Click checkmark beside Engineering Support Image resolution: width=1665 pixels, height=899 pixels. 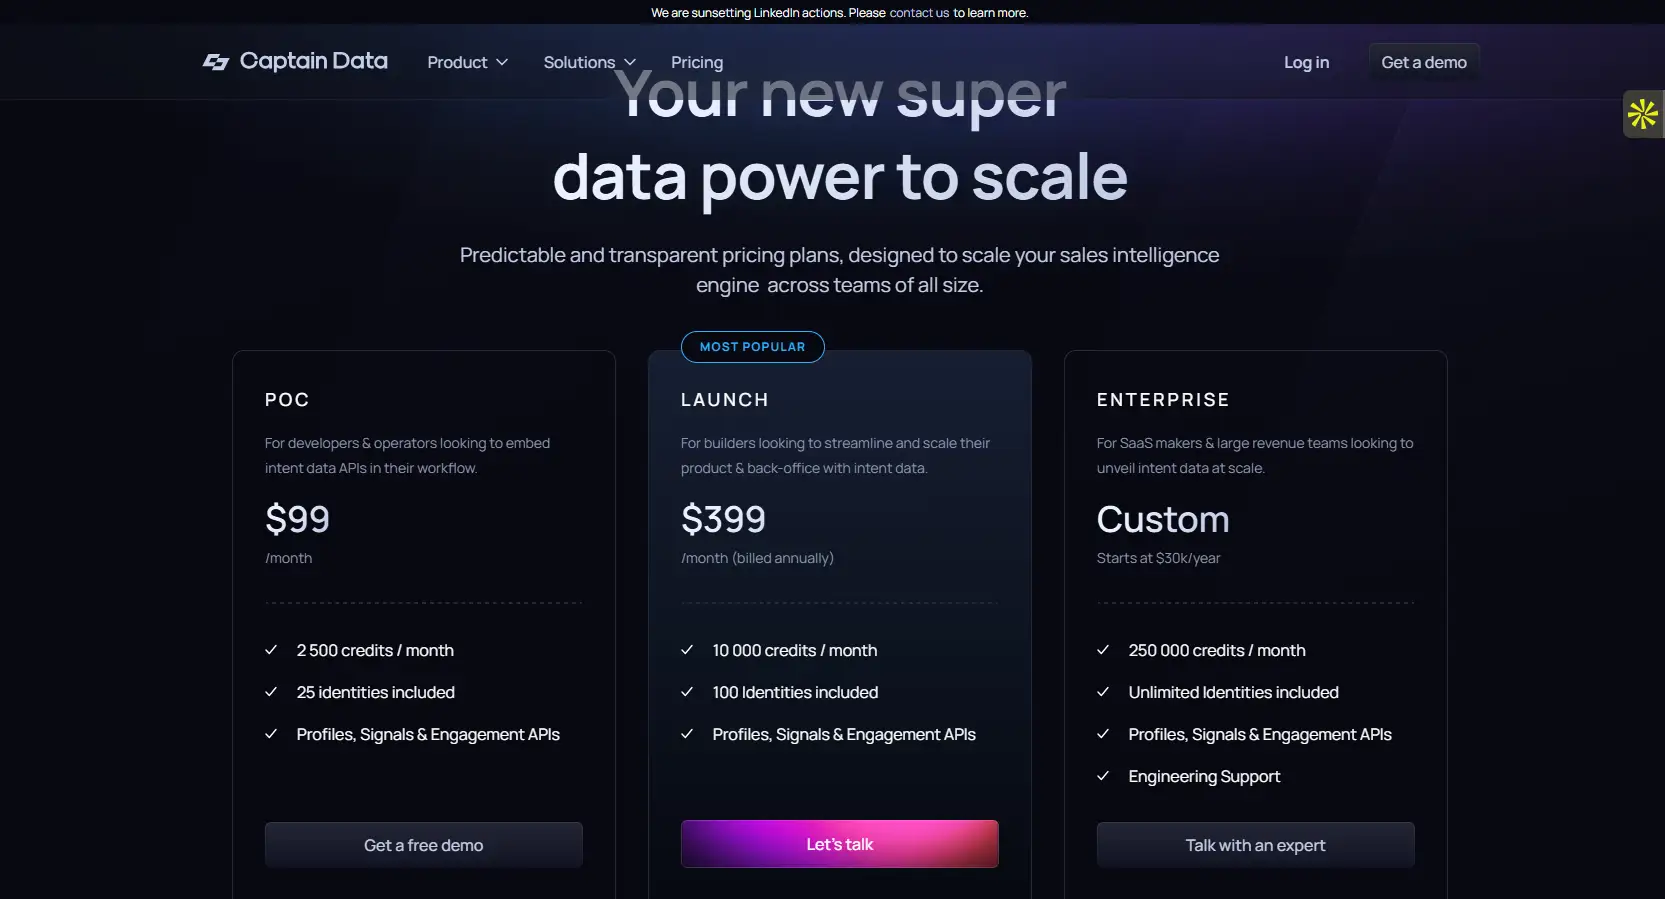coord(1103,776)
